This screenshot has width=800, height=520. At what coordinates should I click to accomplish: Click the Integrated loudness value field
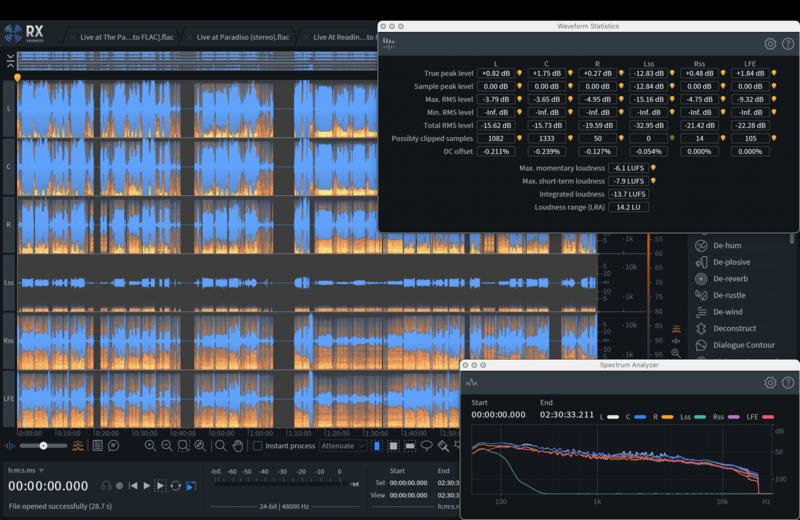[630, 194]
